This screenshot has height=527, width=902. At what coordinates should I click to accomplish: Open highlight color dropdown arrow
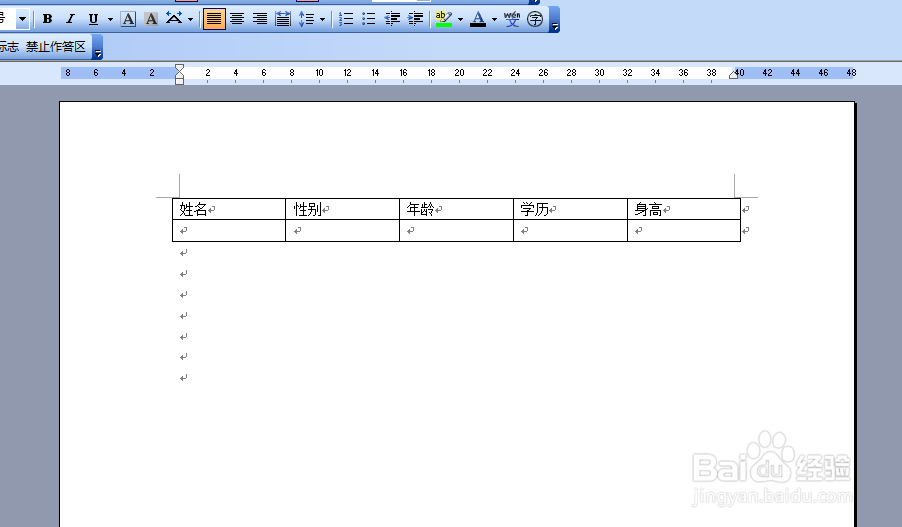click(x=460, y=19)
